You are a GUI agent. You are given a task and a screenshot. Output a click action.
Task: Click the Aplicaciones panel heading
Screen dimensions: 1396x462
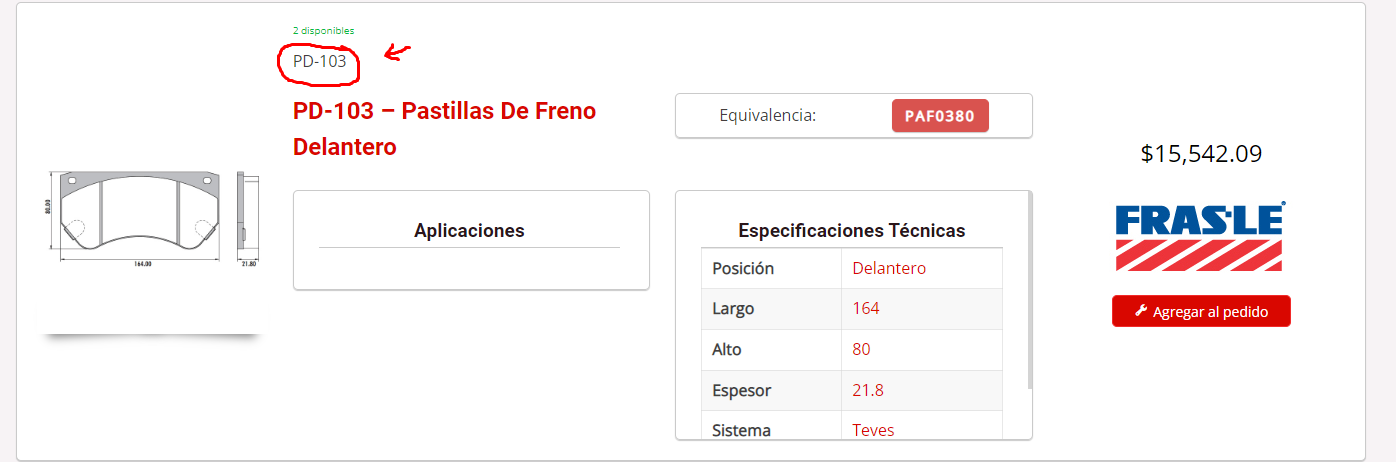click(x=469, y=231)
